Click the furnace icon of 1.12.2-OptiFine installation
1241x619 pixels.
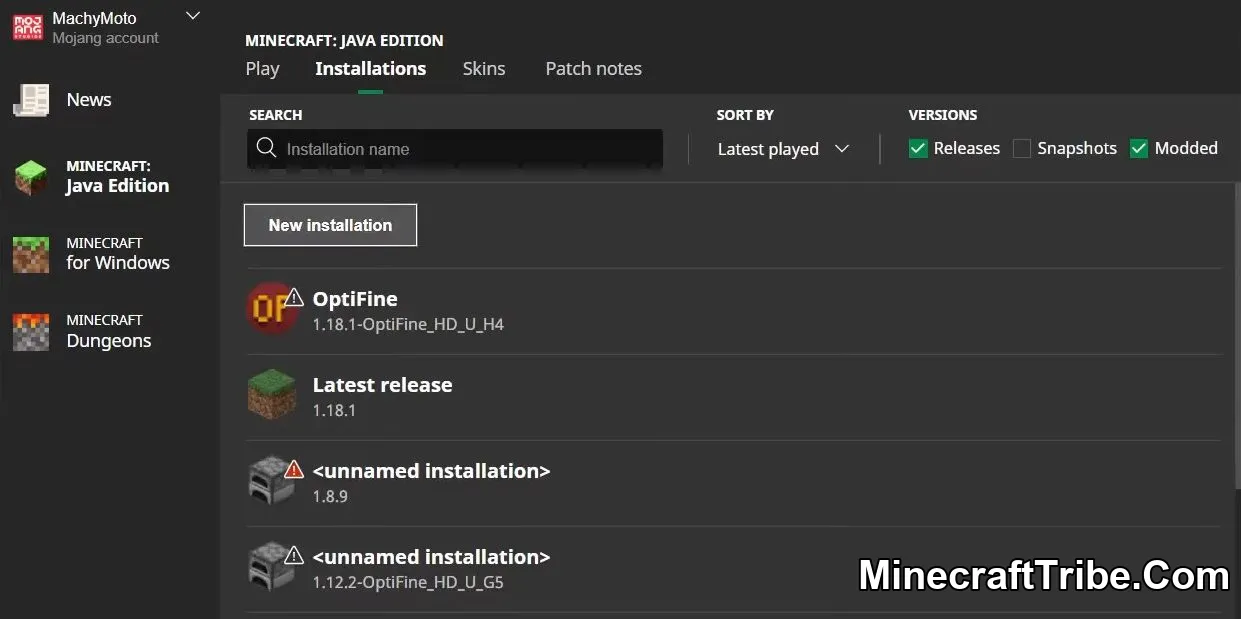point(270,567)
